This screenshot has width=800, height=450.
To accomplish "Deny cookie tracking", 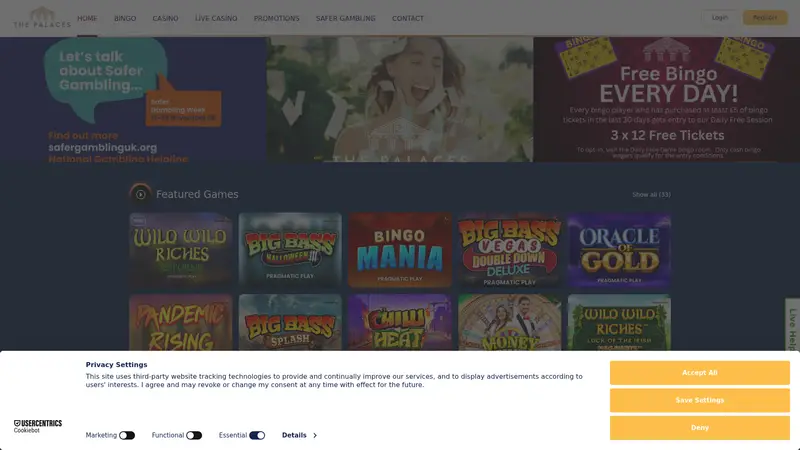I will [x=699, y=428].
